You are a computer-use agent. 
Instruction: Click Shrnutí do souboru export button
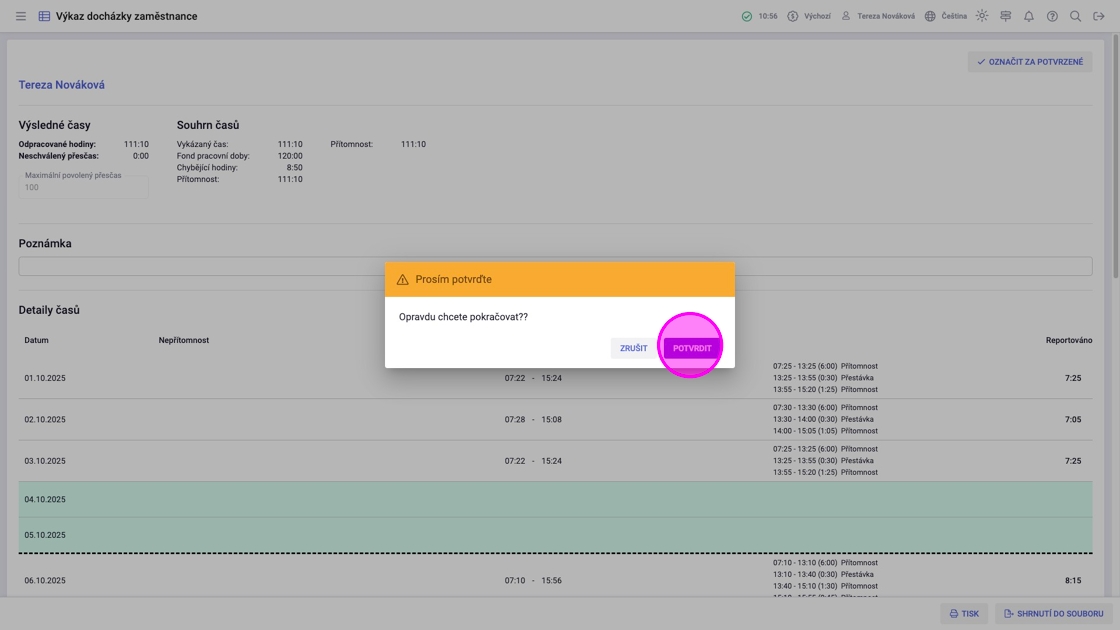point(1054,614)
